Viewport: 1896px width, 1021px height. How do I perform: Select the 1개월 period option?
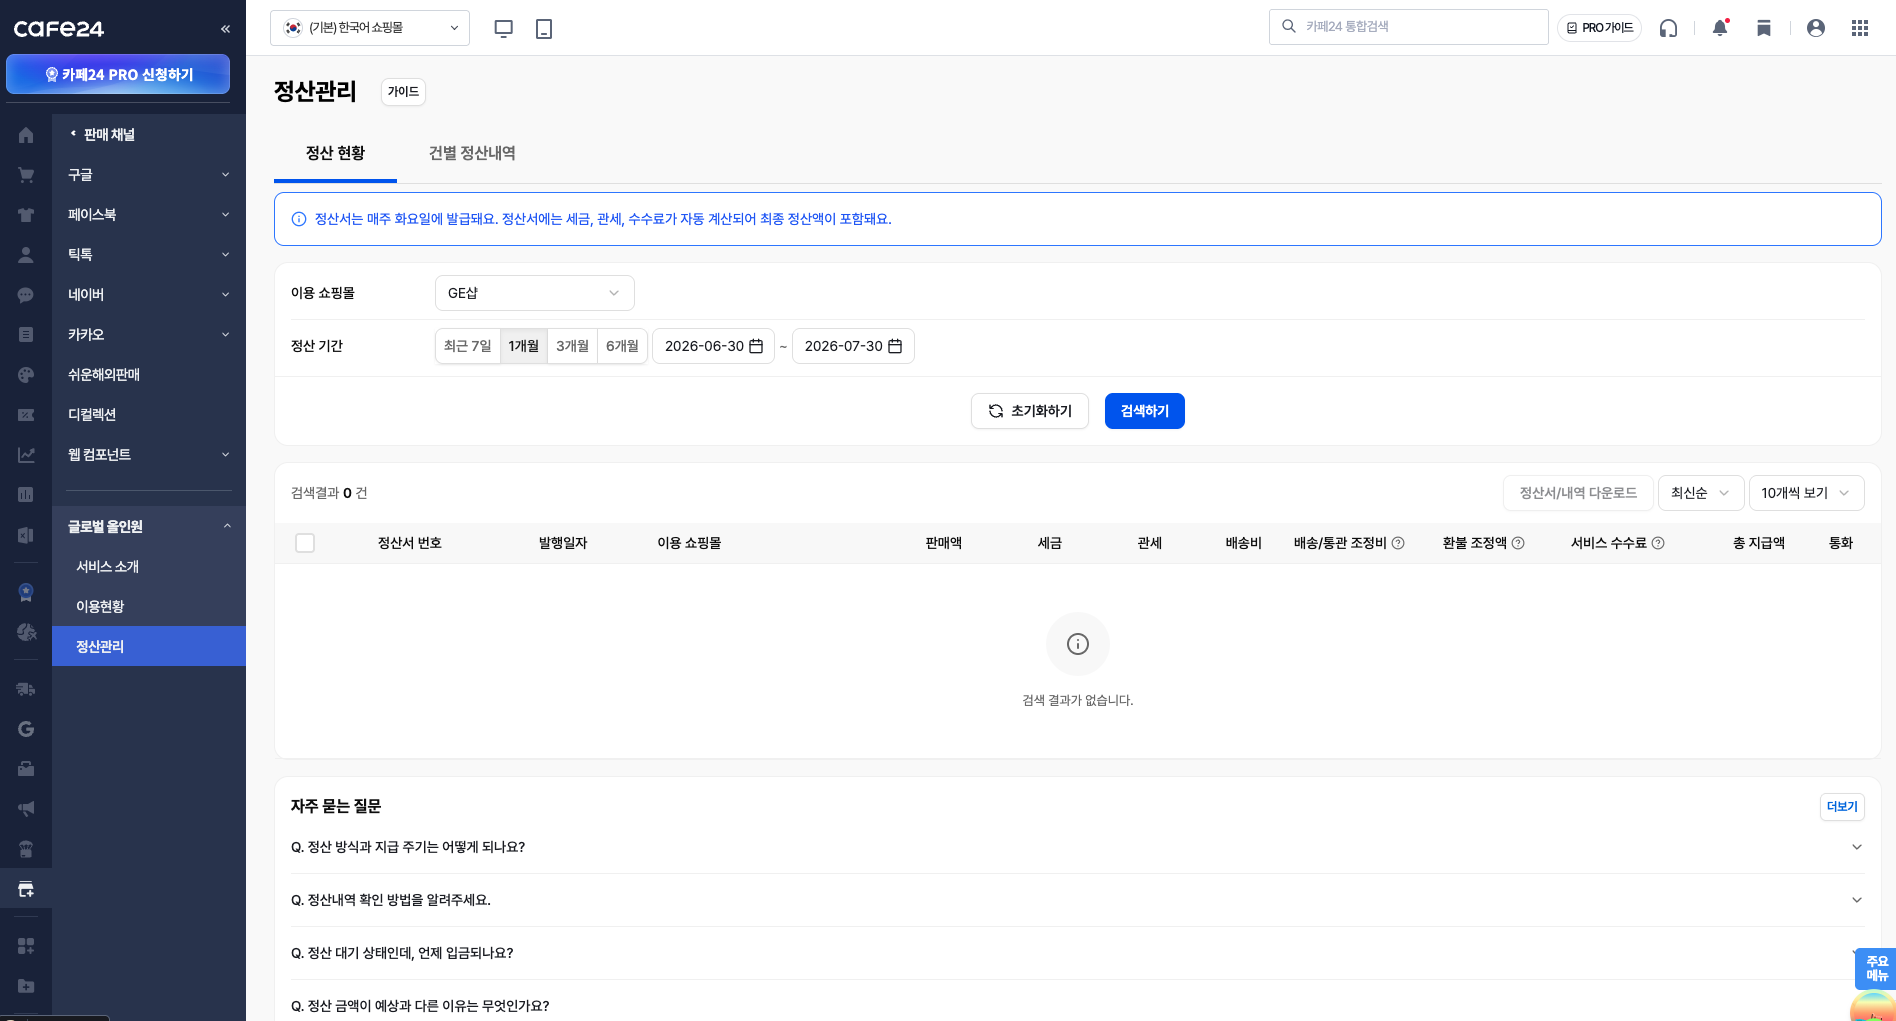click(x=524, y=346)
